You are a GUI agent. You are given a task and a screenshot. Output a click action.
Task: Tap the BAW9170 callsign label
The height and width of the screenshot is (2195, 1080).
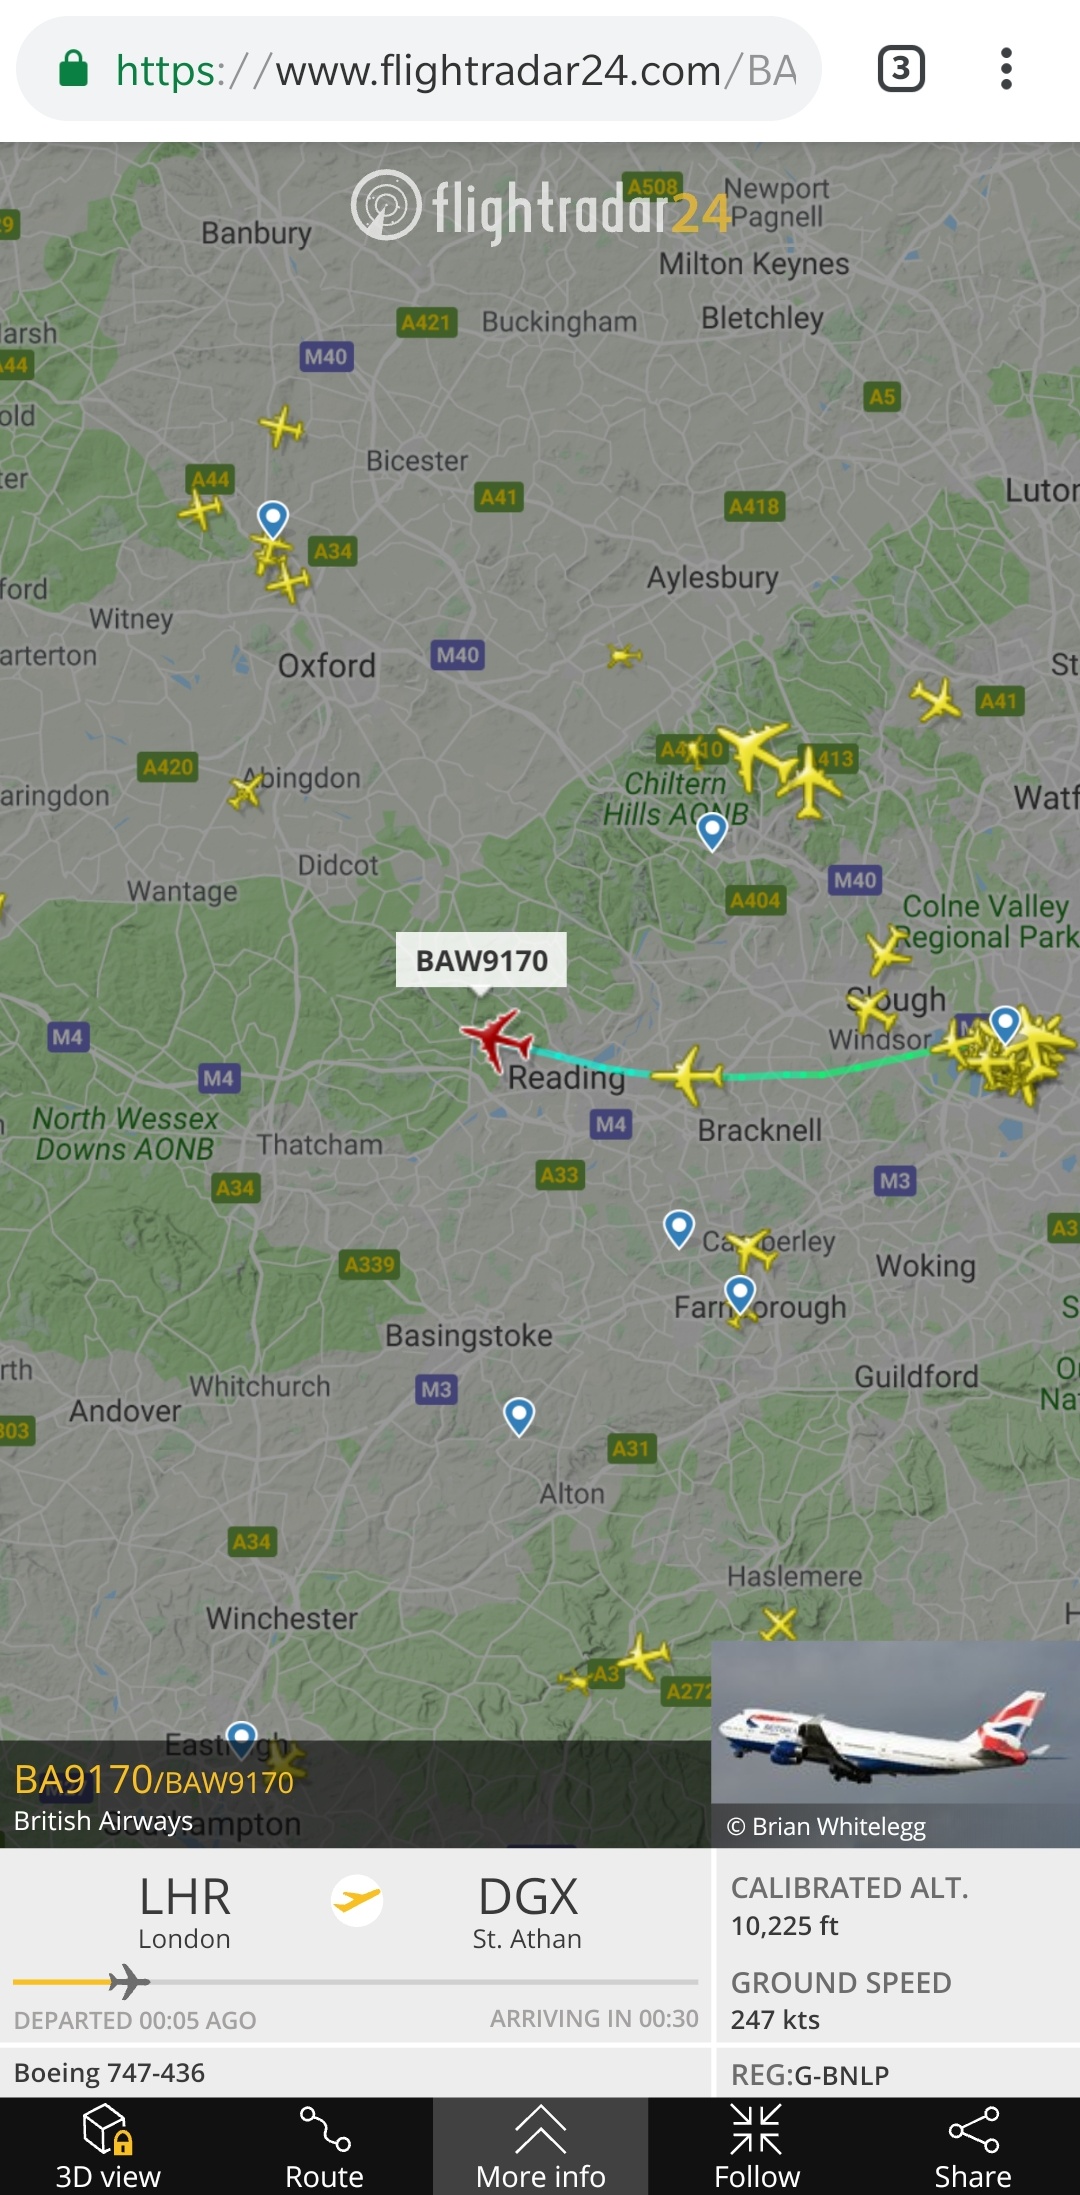481,960
